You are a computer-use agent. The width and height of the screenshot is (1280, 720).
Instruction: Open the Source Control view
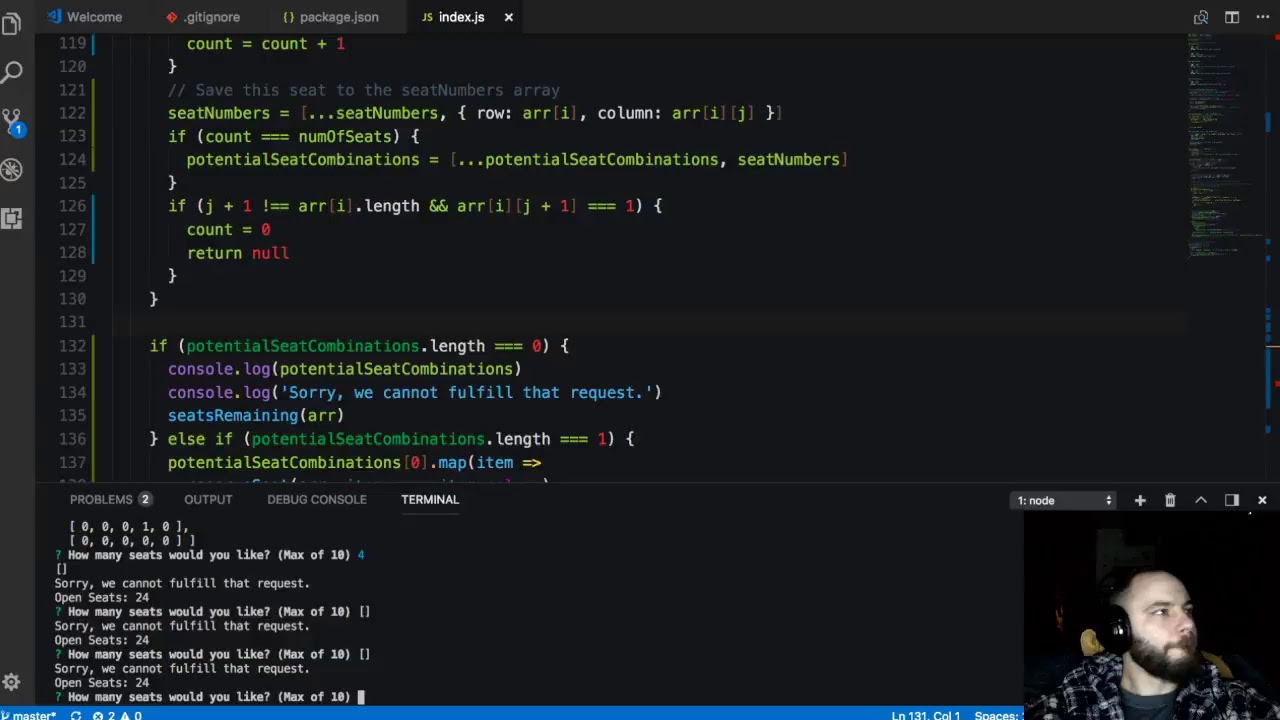[11, 122]
